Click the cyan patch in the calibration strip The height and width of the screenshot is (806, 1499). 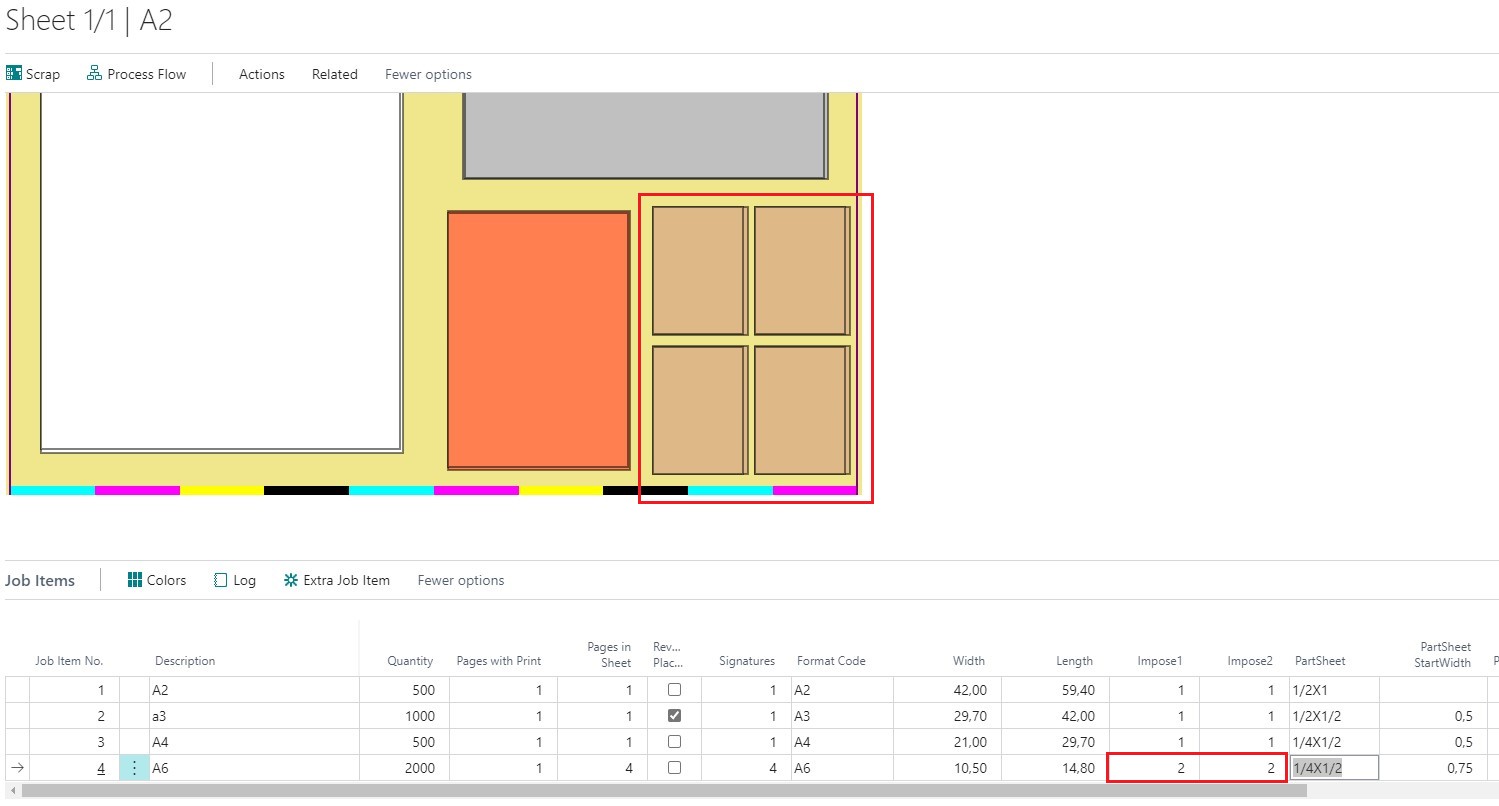(55, 490)
